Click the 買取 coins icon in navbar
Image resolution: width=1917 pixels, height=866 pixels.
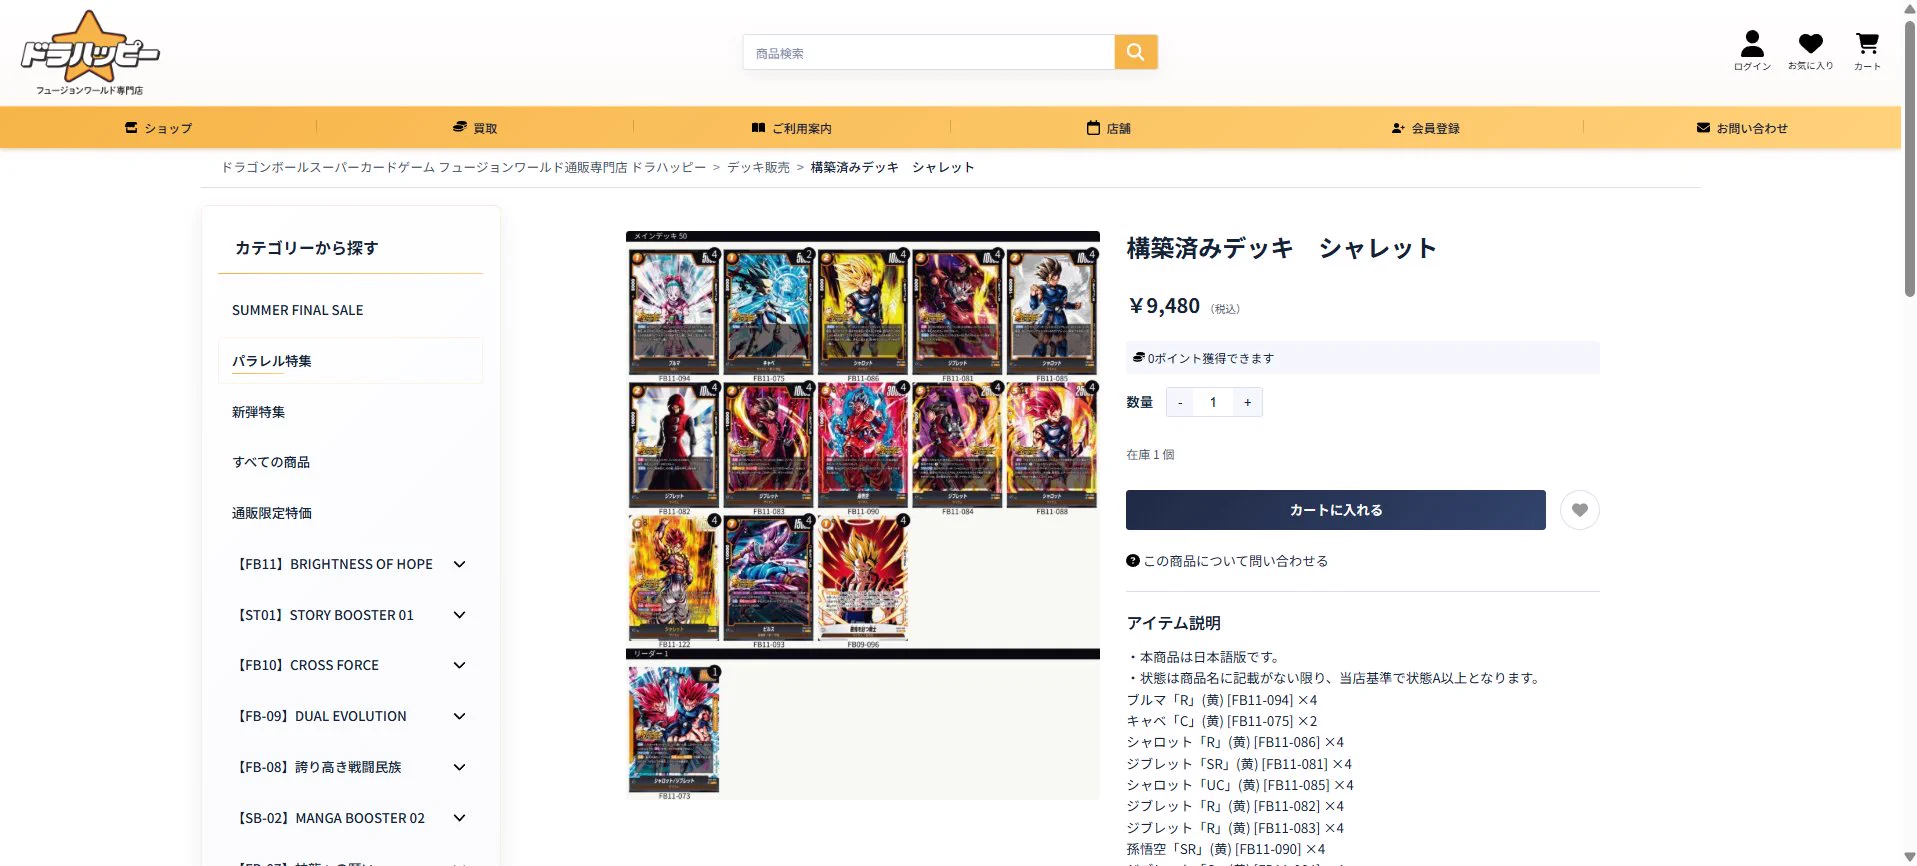(460, 127)
